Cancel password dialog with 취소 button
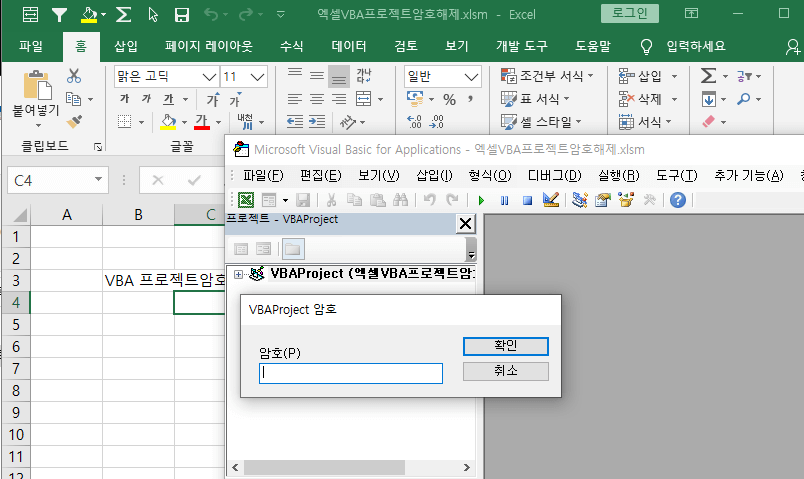The width and height of the screenshot is (804, 479). click(x=506, y=371)
